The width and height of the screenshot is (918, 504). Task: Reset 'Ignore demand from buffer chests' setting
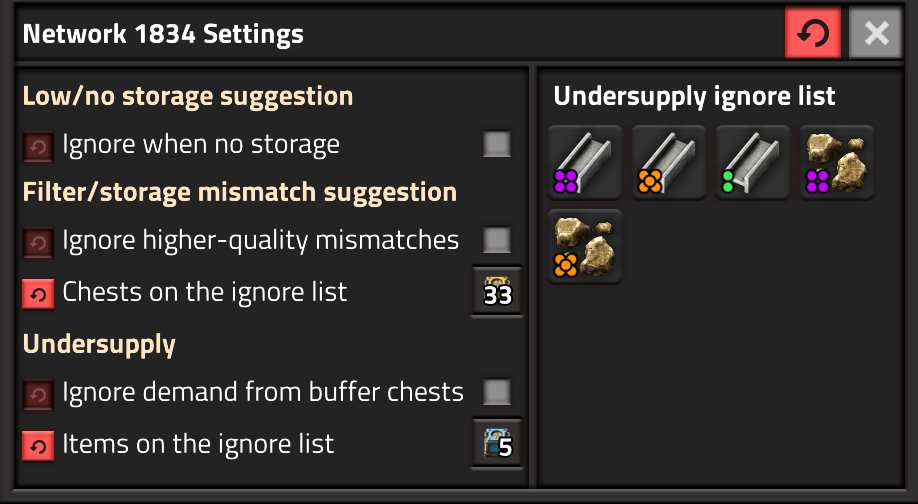point(39,393)
